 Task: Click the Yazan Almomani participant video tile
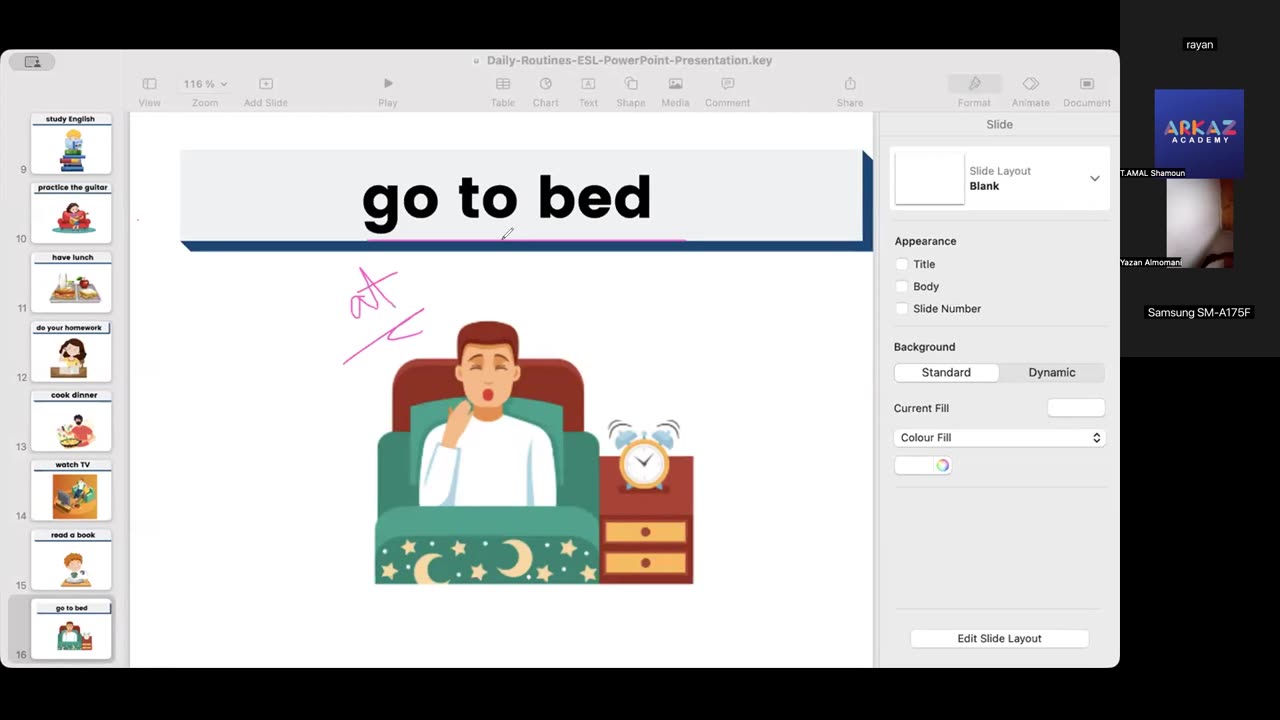(x=1199, y=223)
